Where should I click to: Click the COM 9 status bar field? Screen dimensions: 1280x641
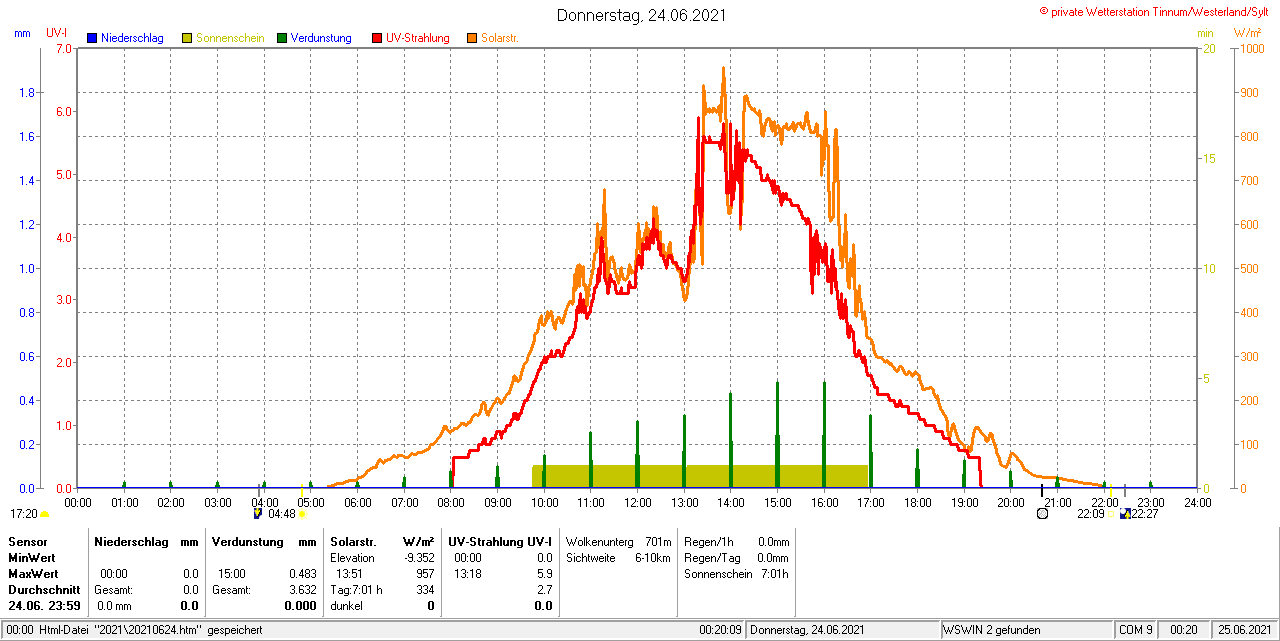[1136, 630]
